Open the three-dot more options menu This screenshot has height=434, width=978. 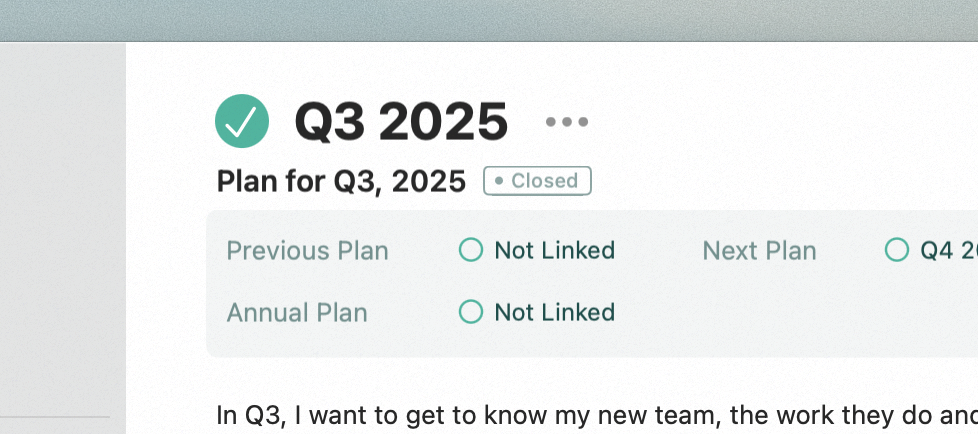(567, 122)
